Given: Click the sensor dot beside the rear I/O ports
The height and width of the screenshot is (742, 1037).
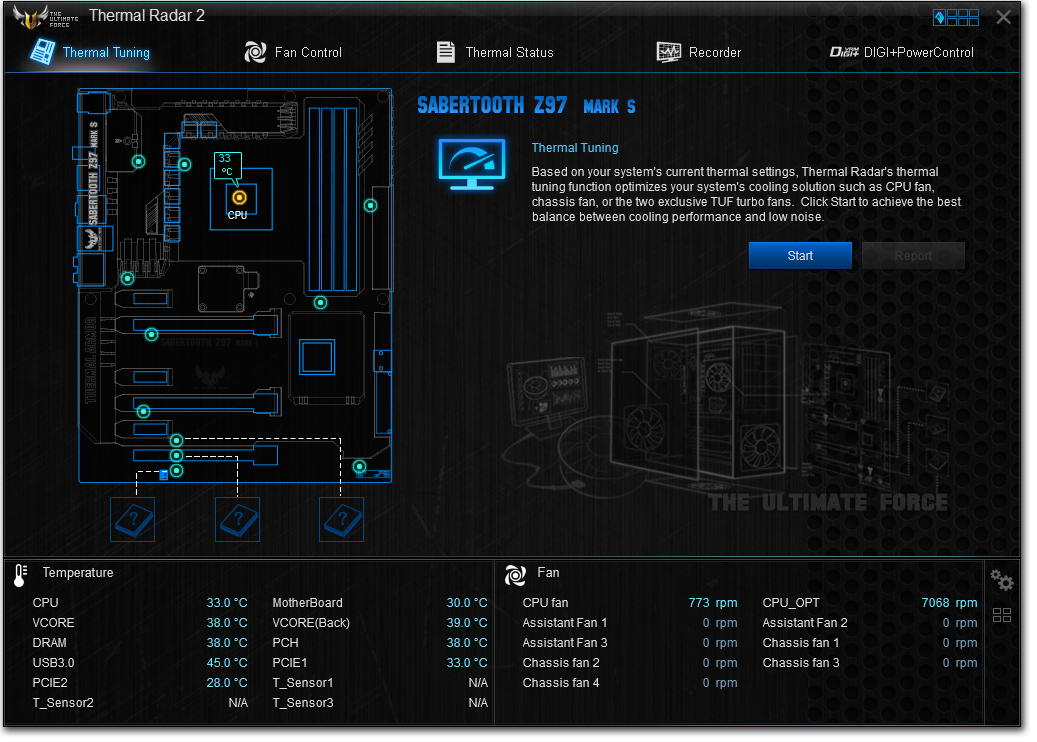Looking at the screenshot, I should [x=138, y=161].
